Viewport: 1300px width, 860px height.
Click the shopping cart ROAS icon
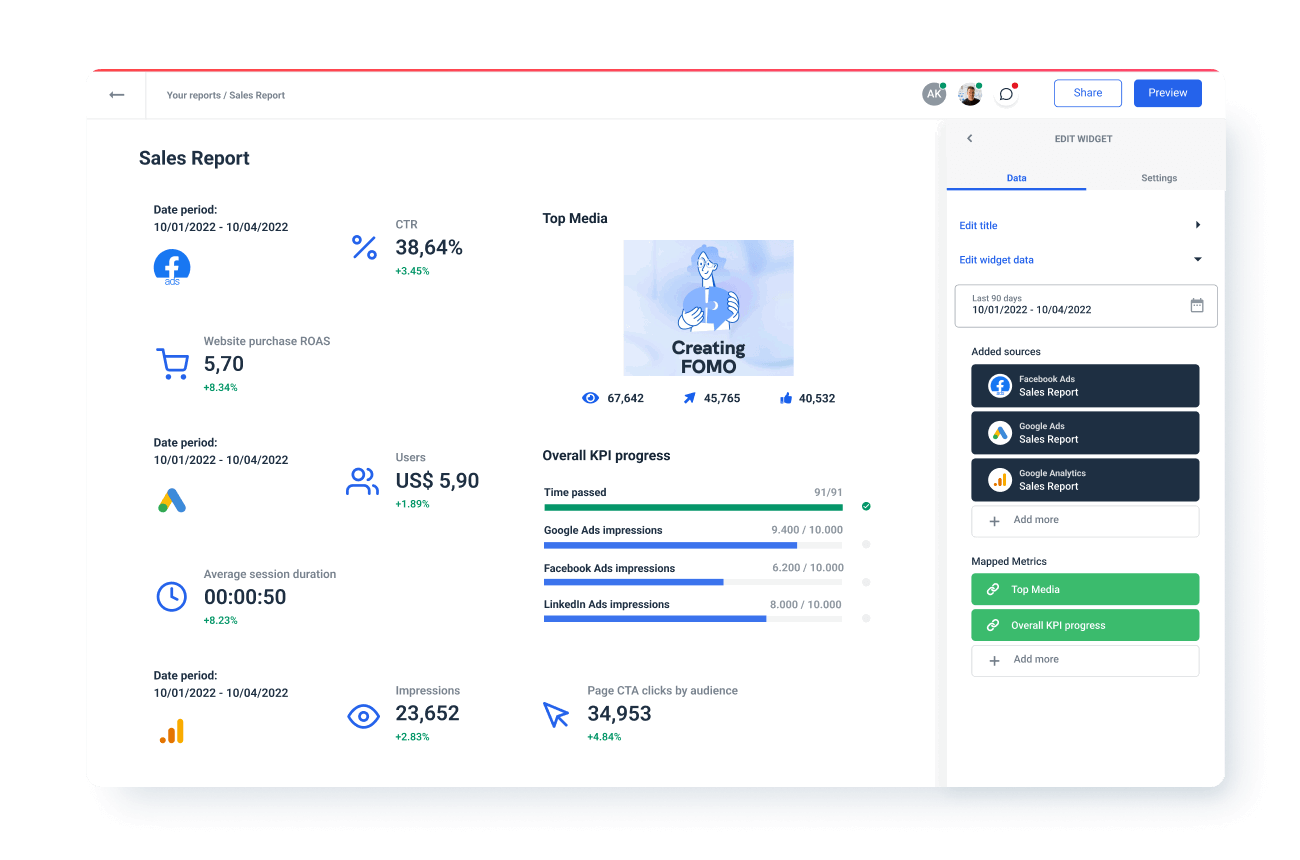click(172, 363)
